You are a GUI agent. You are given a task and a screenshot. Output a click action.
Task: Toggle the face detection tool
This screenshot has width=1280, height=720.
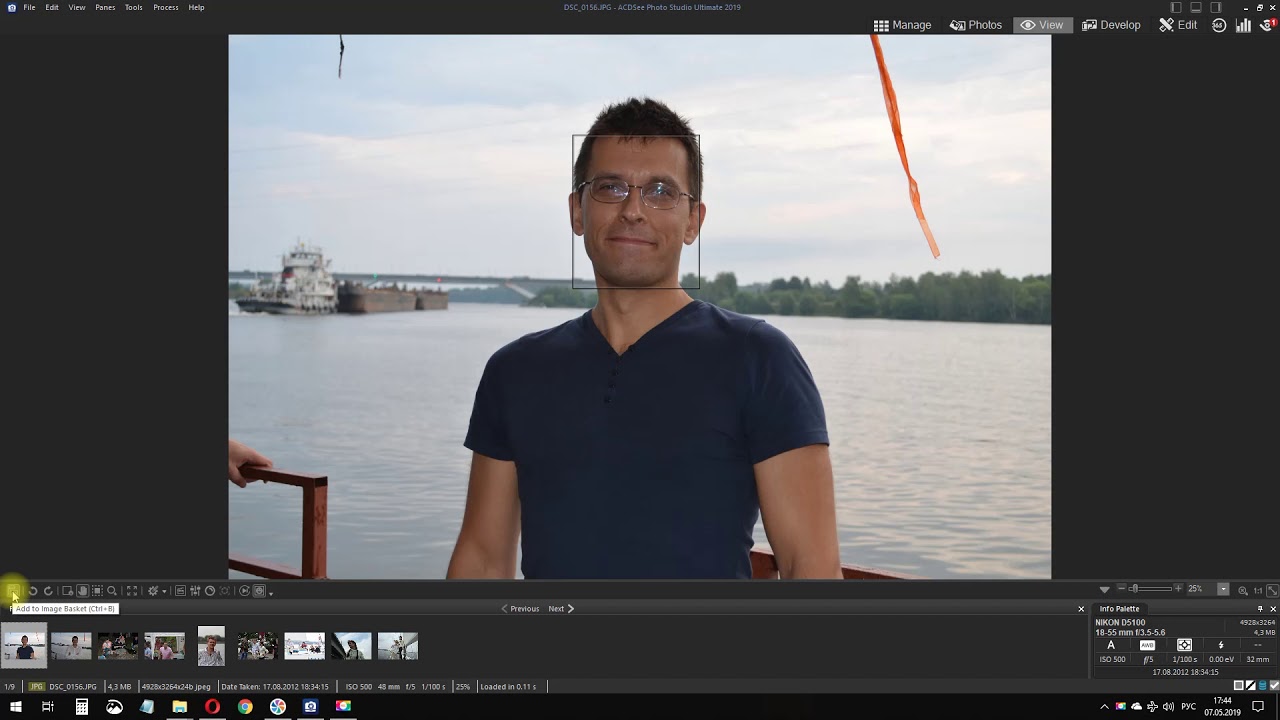260,591
